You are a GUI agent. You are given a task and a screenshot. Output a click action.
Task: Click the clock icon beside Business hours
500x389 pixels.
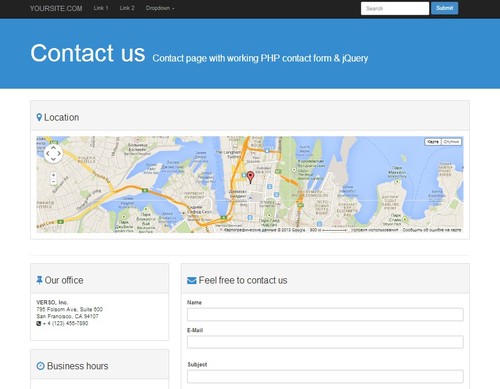[x=40, y=366]
